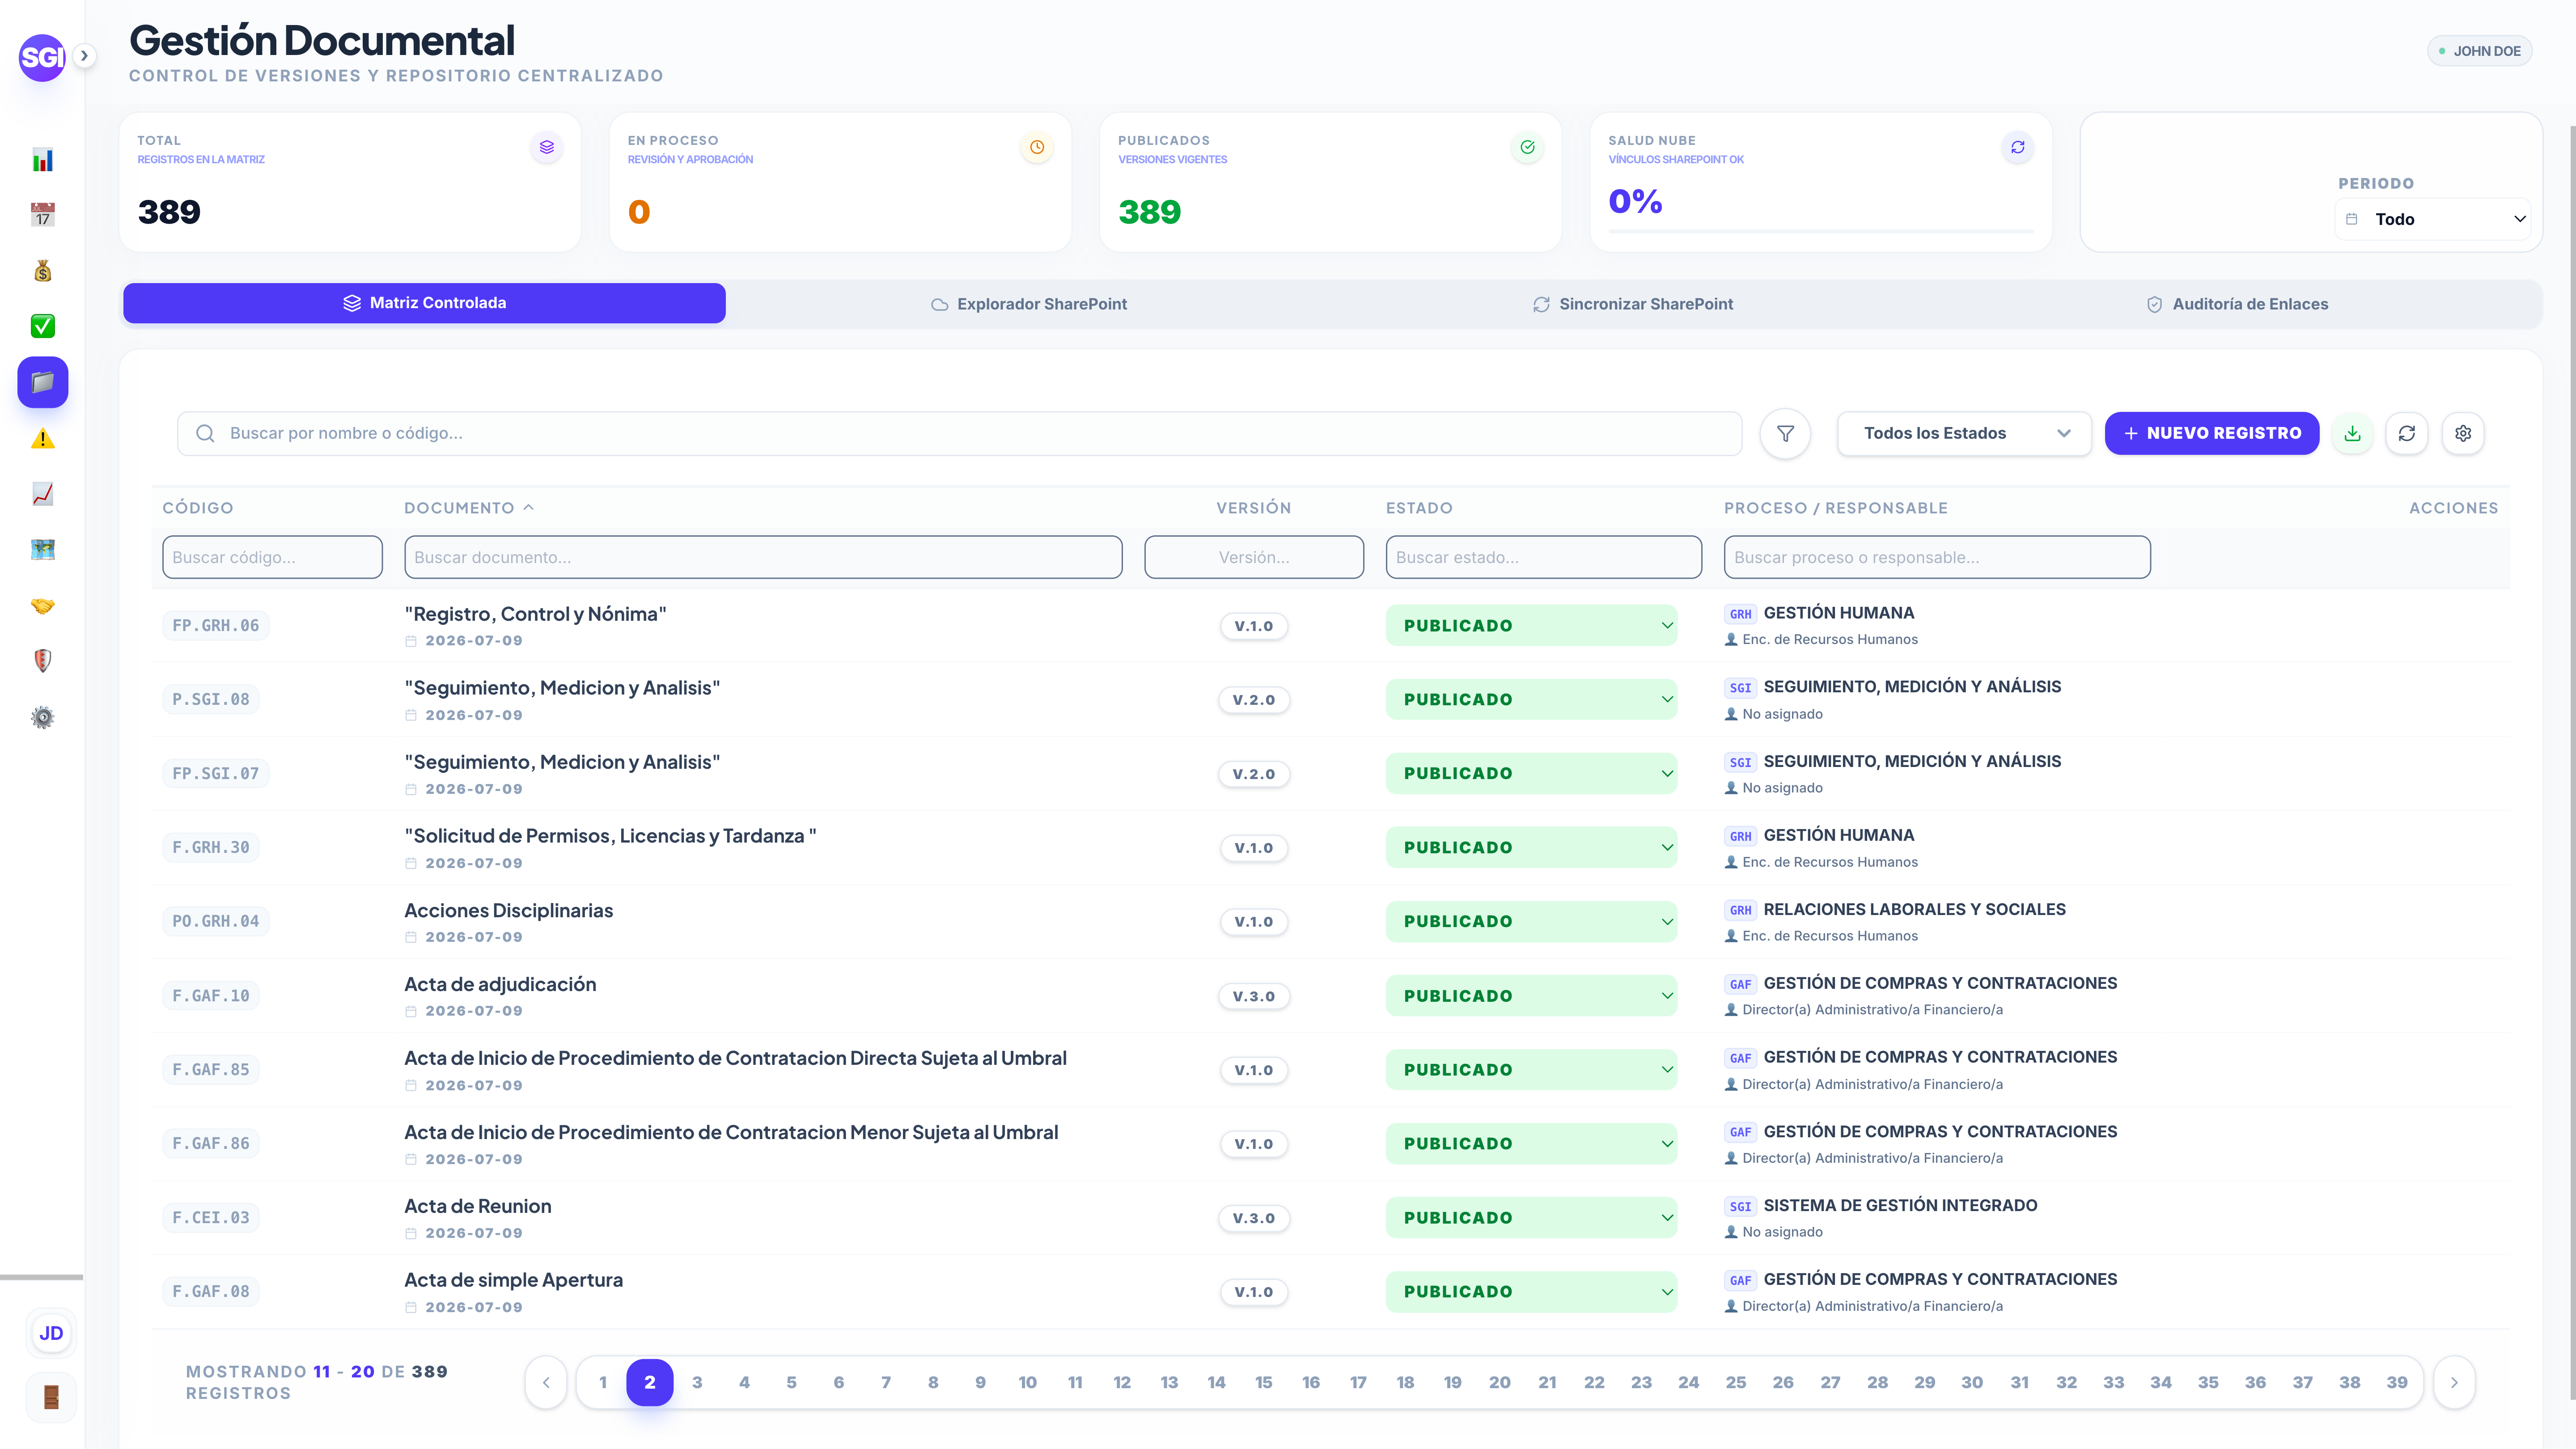The width and height of the screenshot is (2576, 1449).
Task: Open the yellow warning triangle sidebar icon
Action: point(42,438)
